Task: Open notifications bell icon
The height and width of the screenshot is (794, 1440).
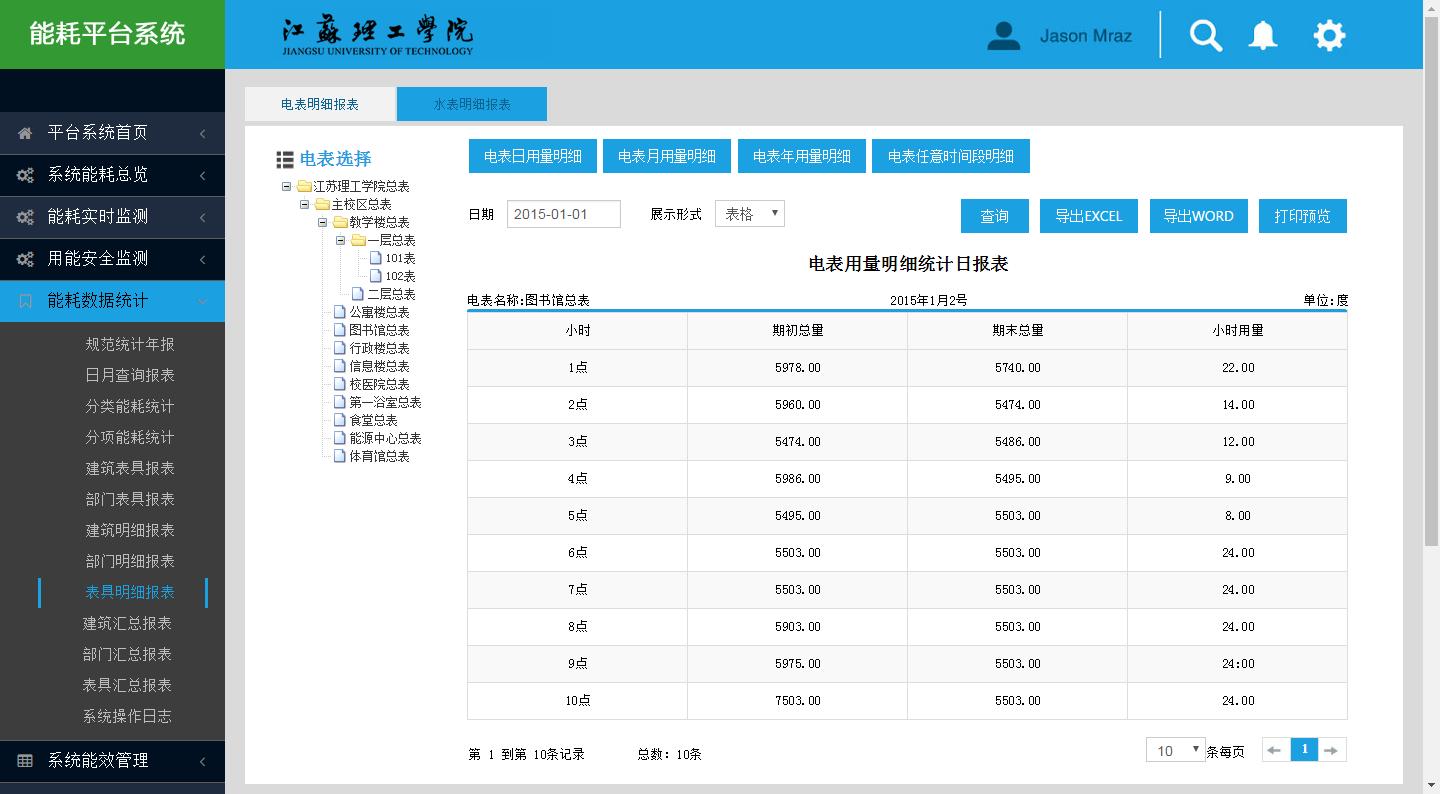Action: point(1263,36)
